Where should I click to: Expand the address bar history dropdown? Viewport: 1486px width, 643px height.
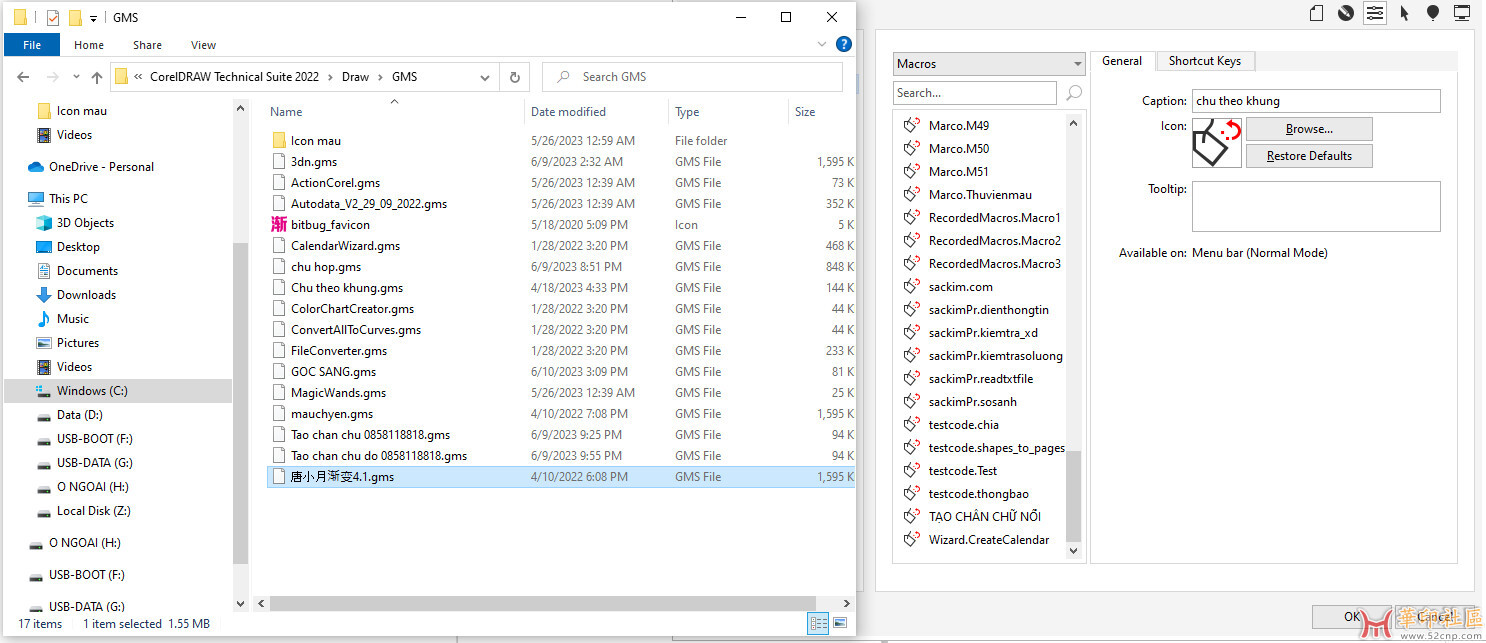pyautogui.click(x=485, y=77)
